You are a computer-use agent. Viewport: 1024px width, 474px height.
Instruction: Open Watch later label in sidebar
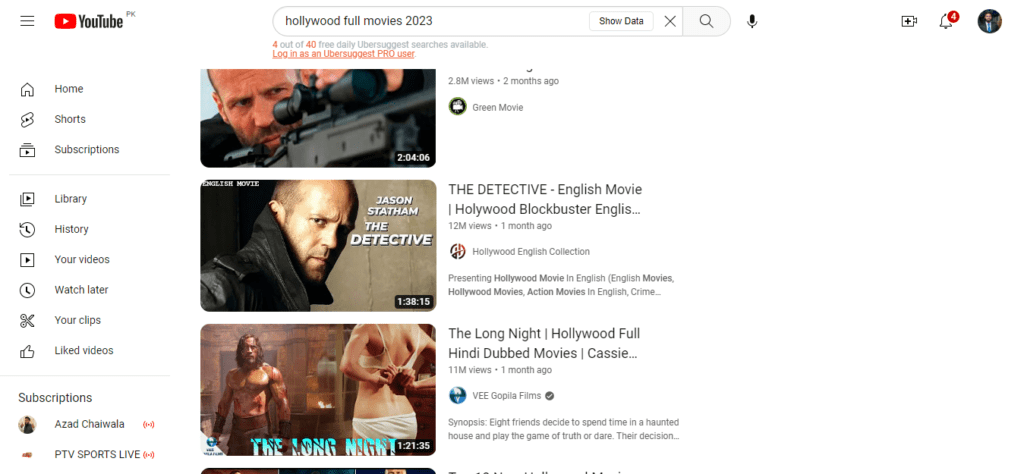point(81,290)
